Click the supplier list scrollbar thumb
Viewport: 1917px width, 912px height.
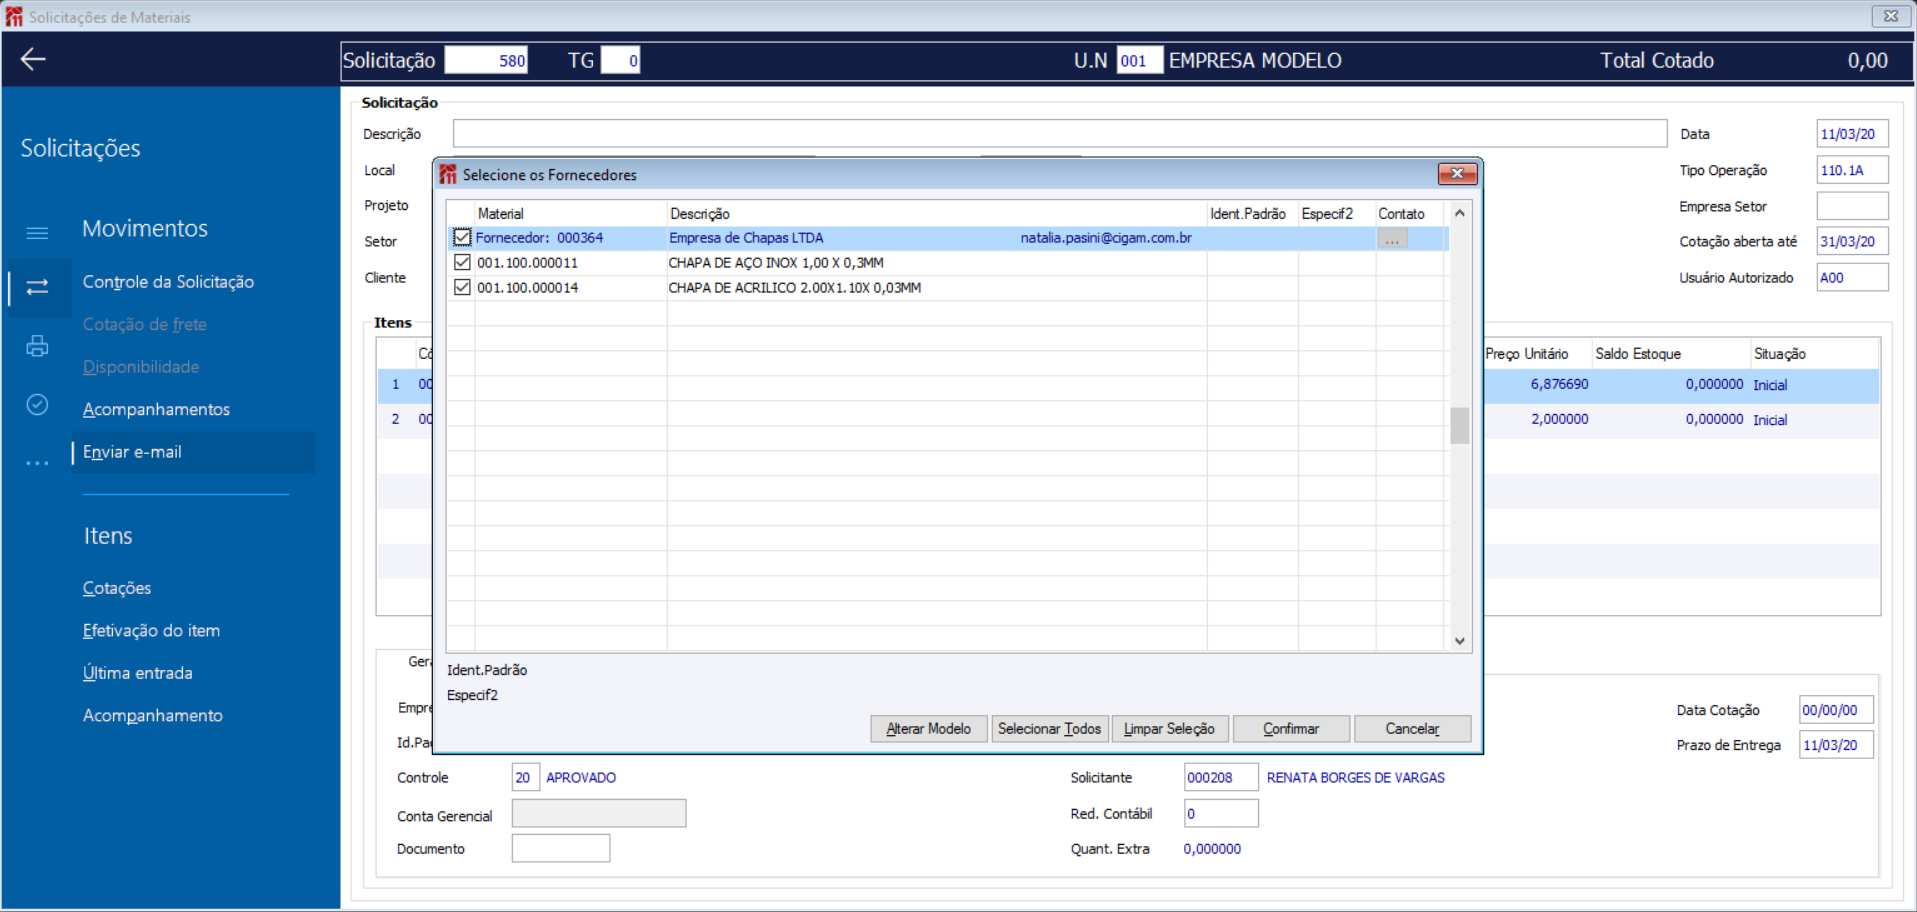point(1460,425)
